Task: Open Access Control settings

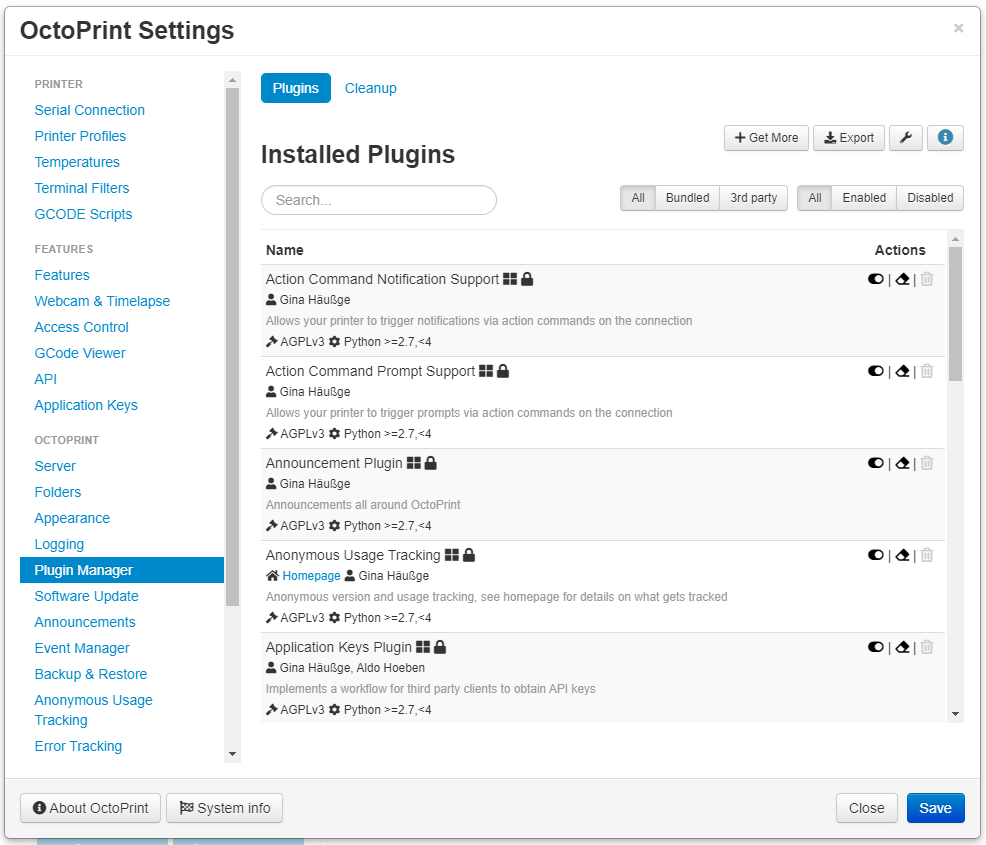Action: tap(81, 327)
